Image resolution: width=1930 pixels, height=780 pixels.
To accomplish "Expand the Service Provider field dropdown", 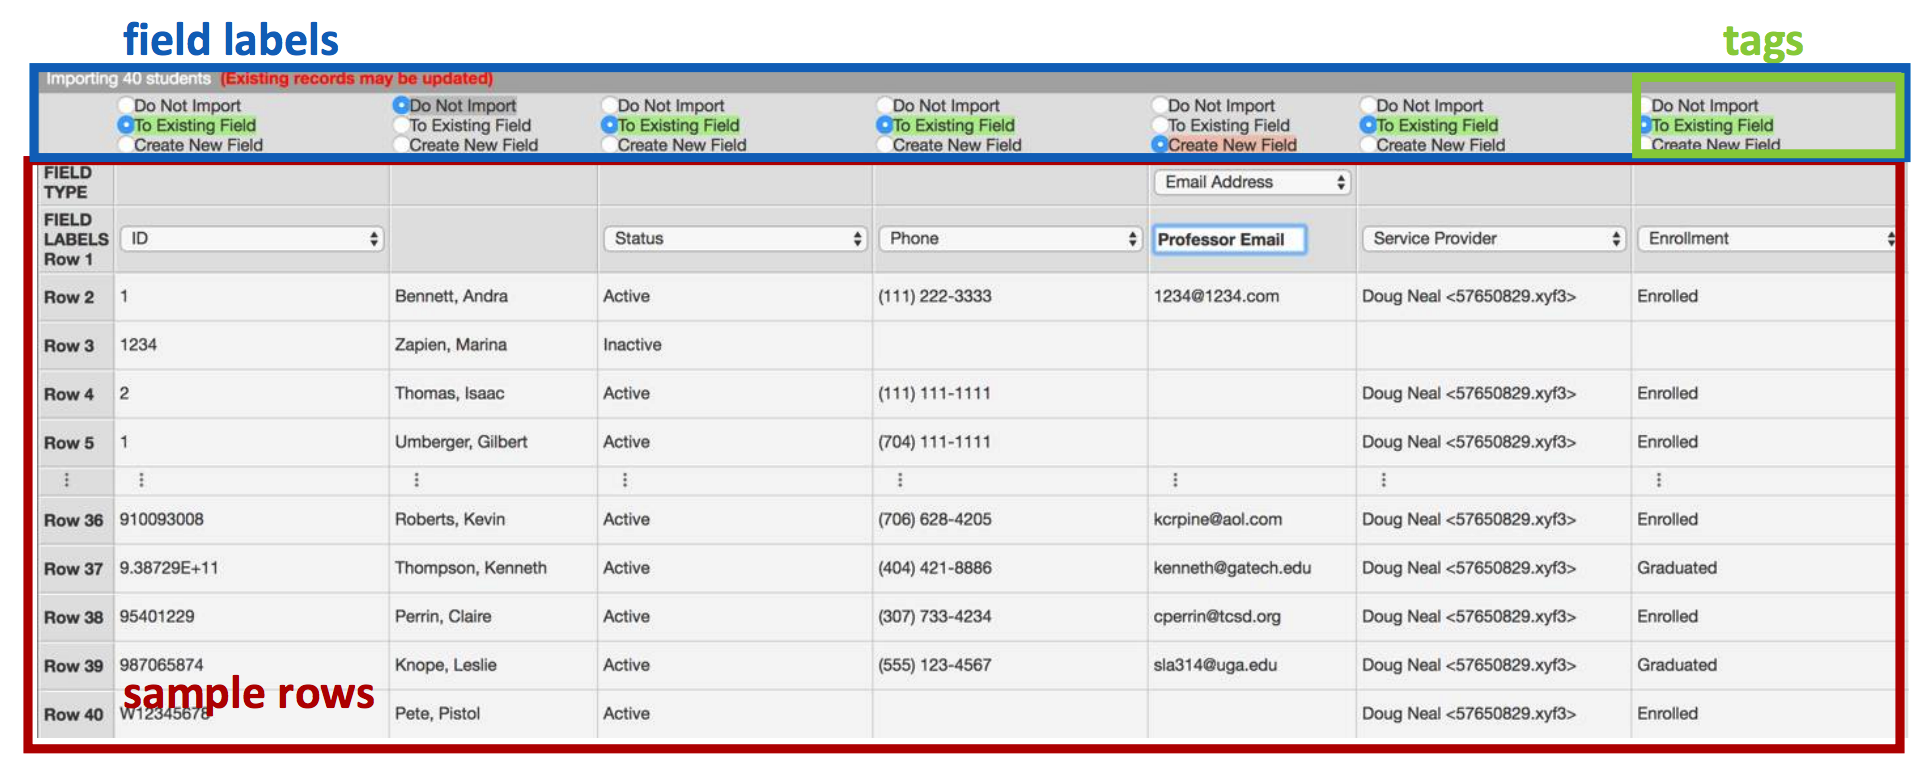I will click(1494, 239).
